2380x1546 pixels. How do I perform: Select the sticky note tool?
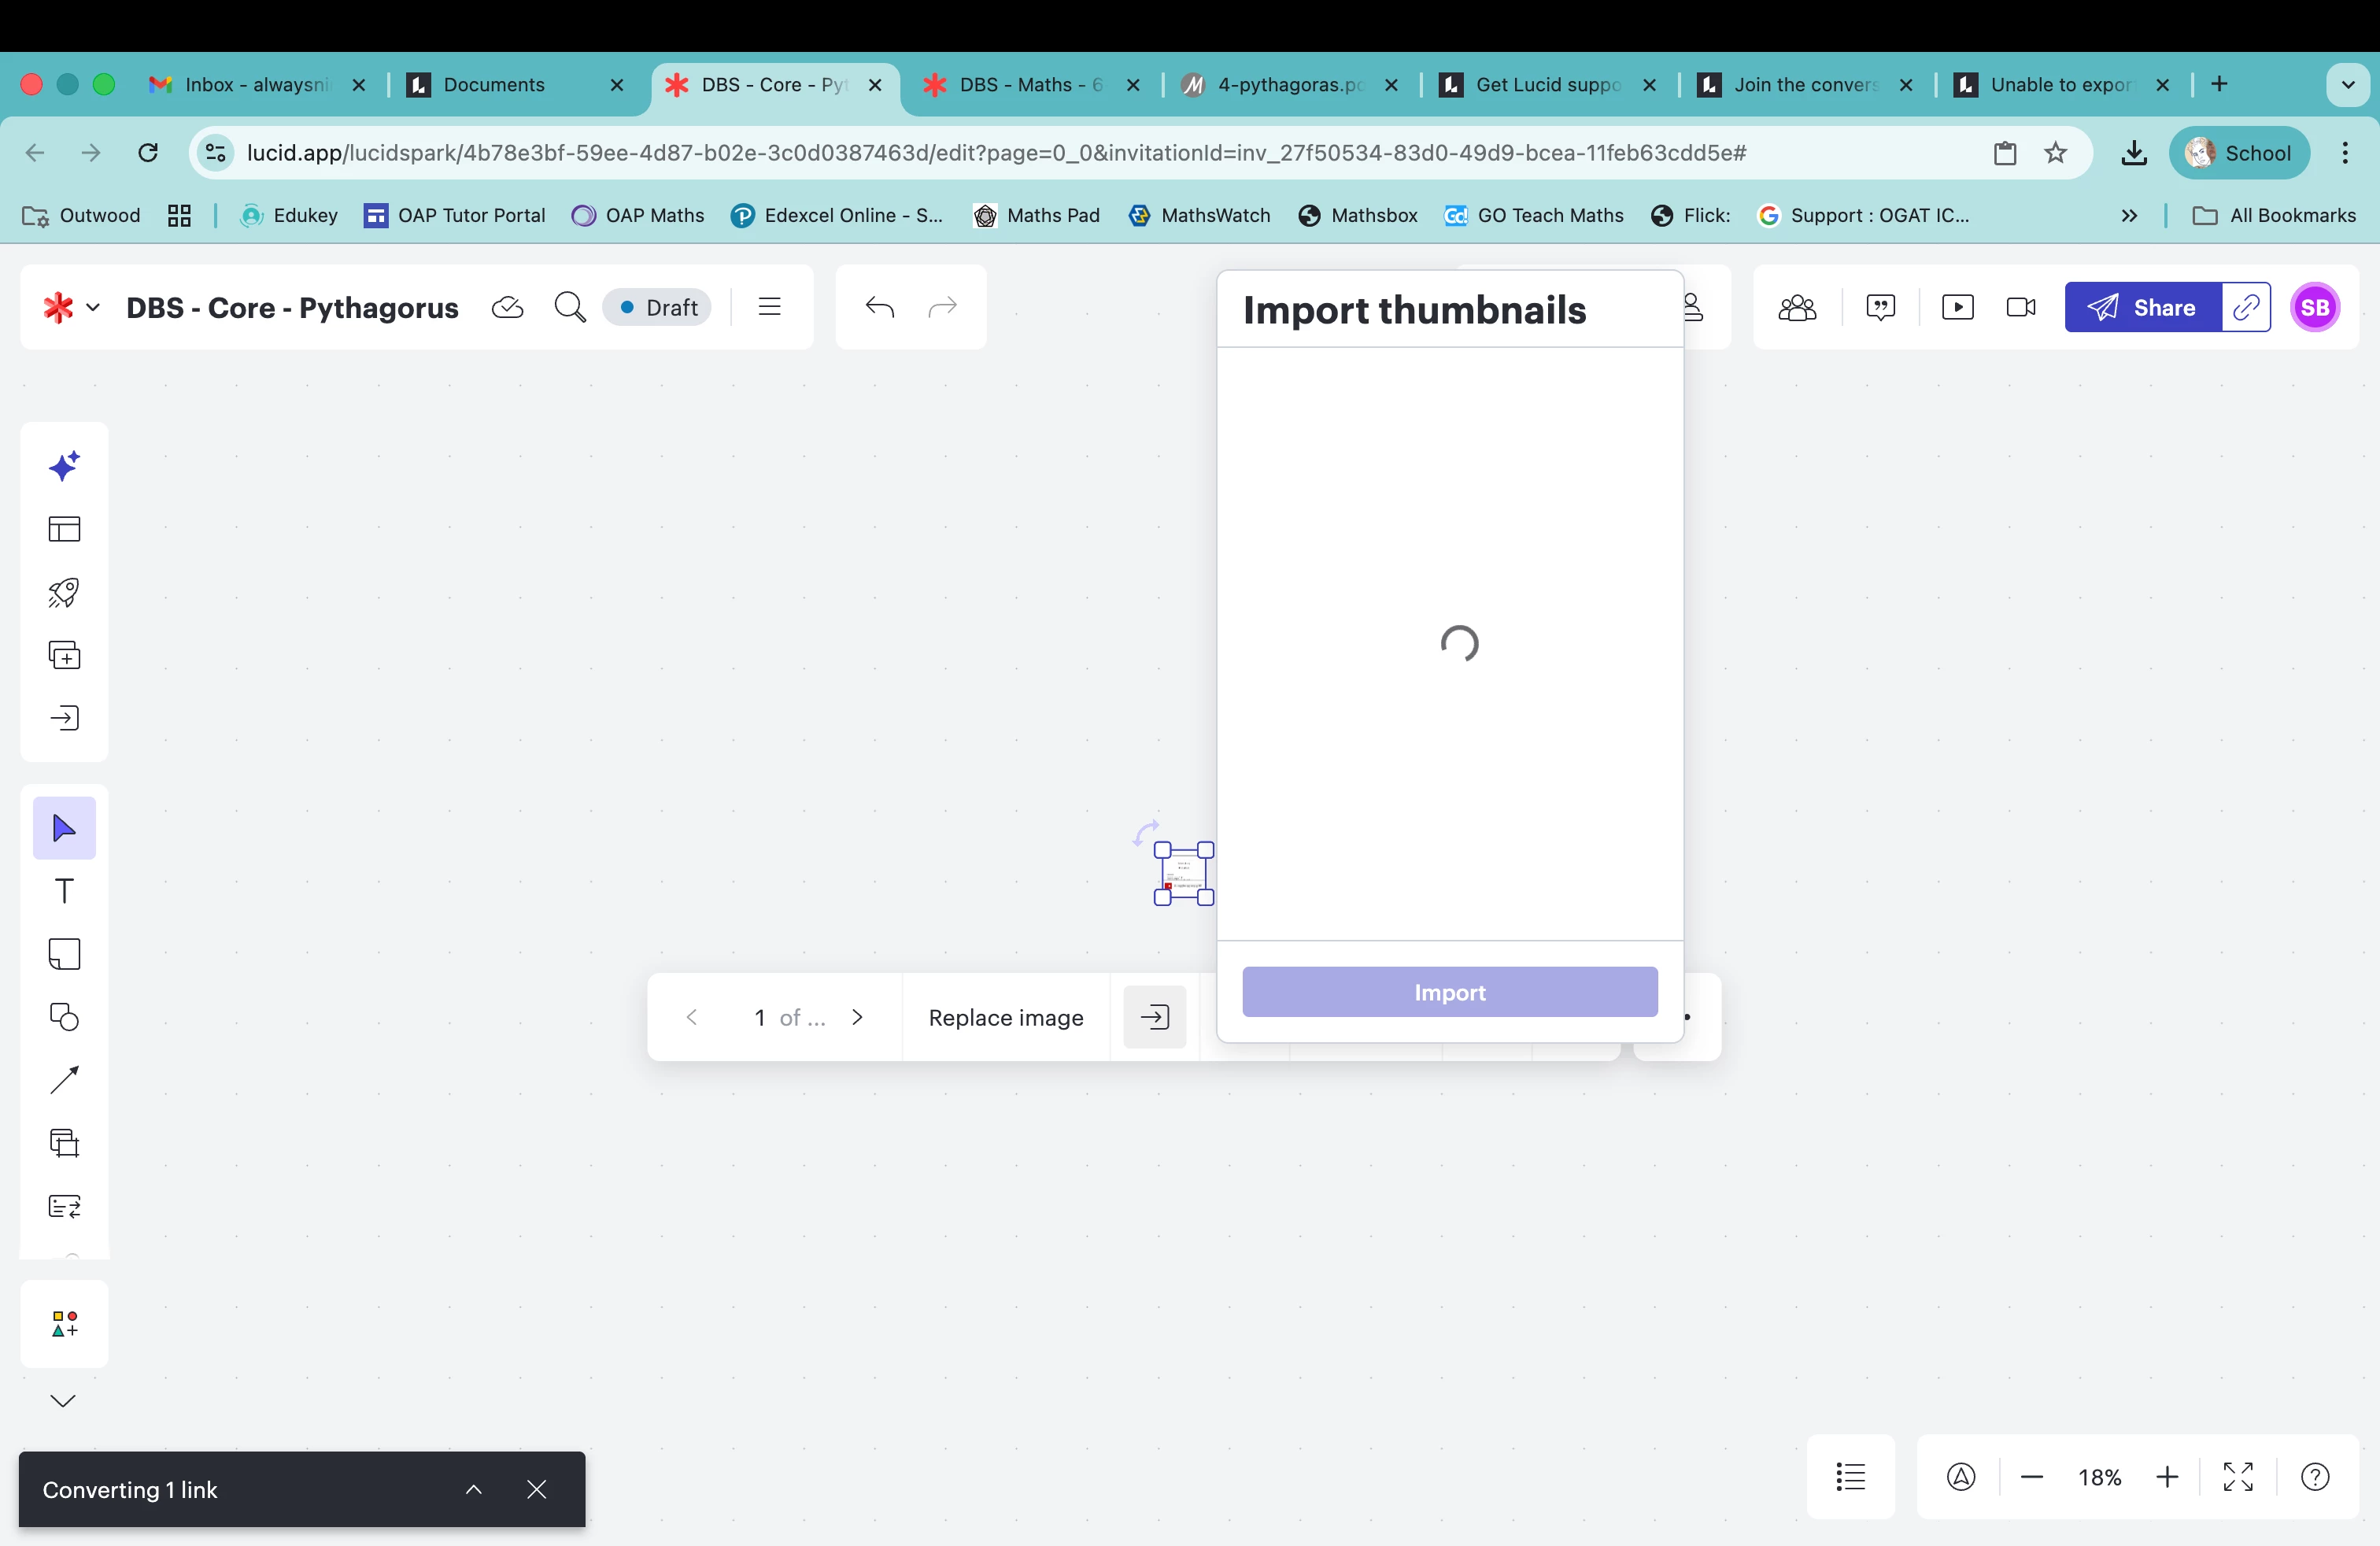click(64, 954)
